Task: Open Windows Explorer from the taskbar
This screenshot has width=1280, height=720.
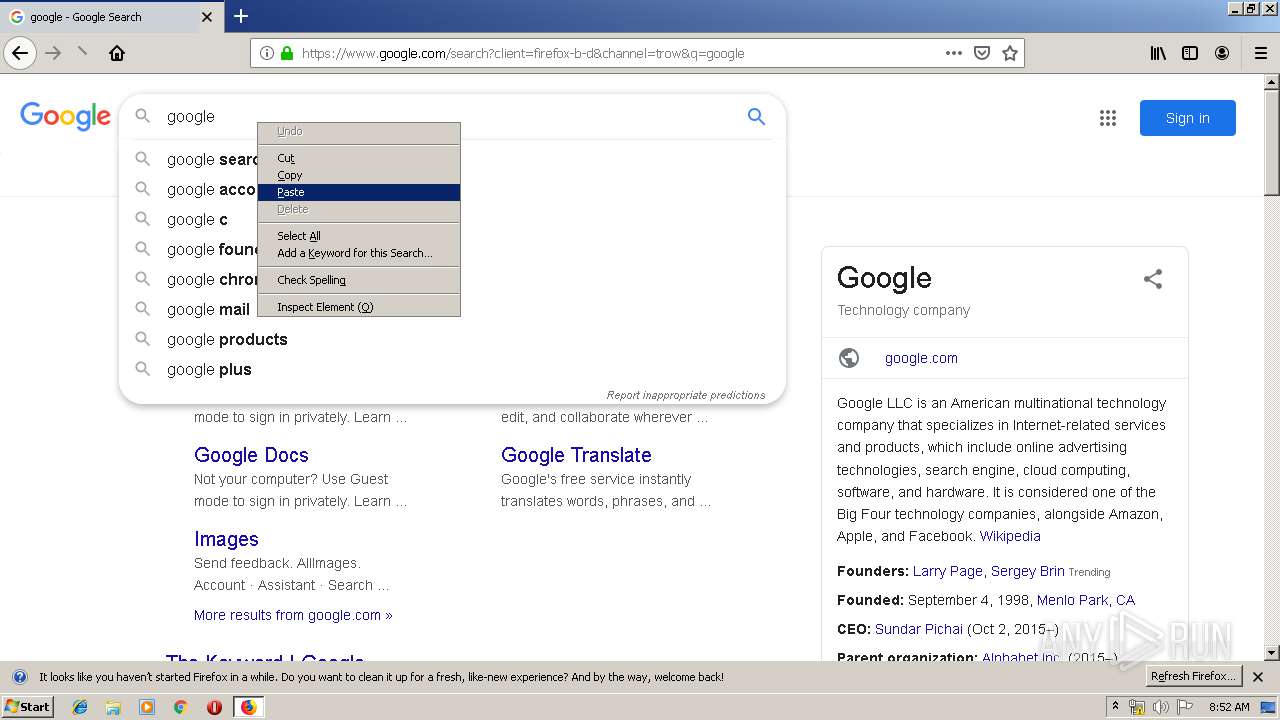Action: tap(113, 707)
